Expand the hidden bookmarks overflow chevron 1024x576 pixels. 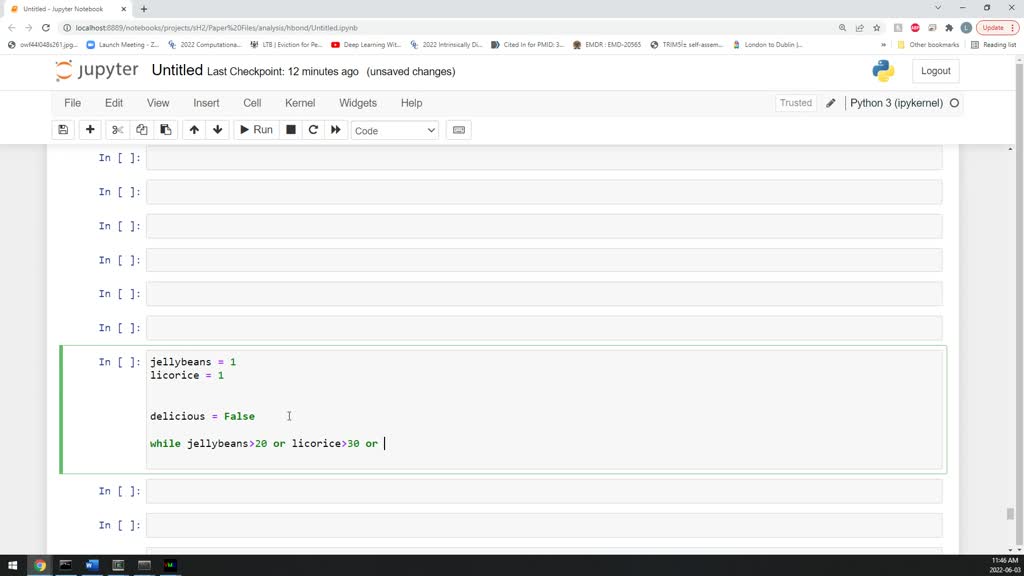884,44
